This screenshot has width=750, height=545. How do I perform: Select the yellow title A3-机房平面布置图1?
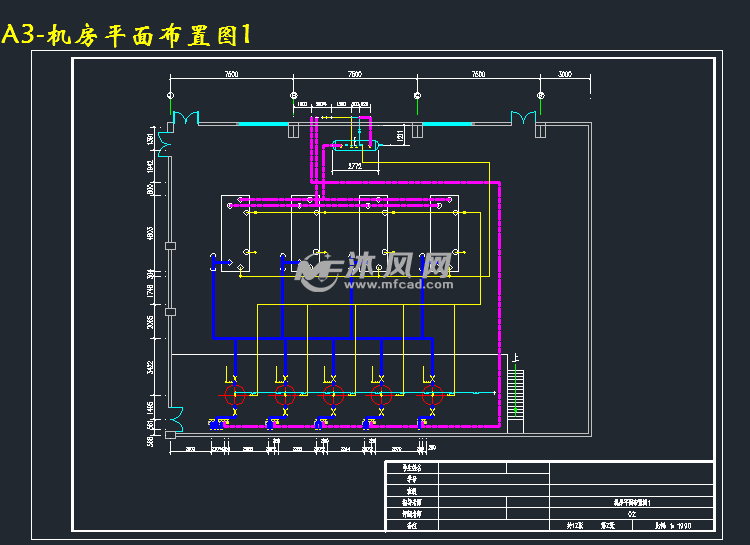[126, 35]
